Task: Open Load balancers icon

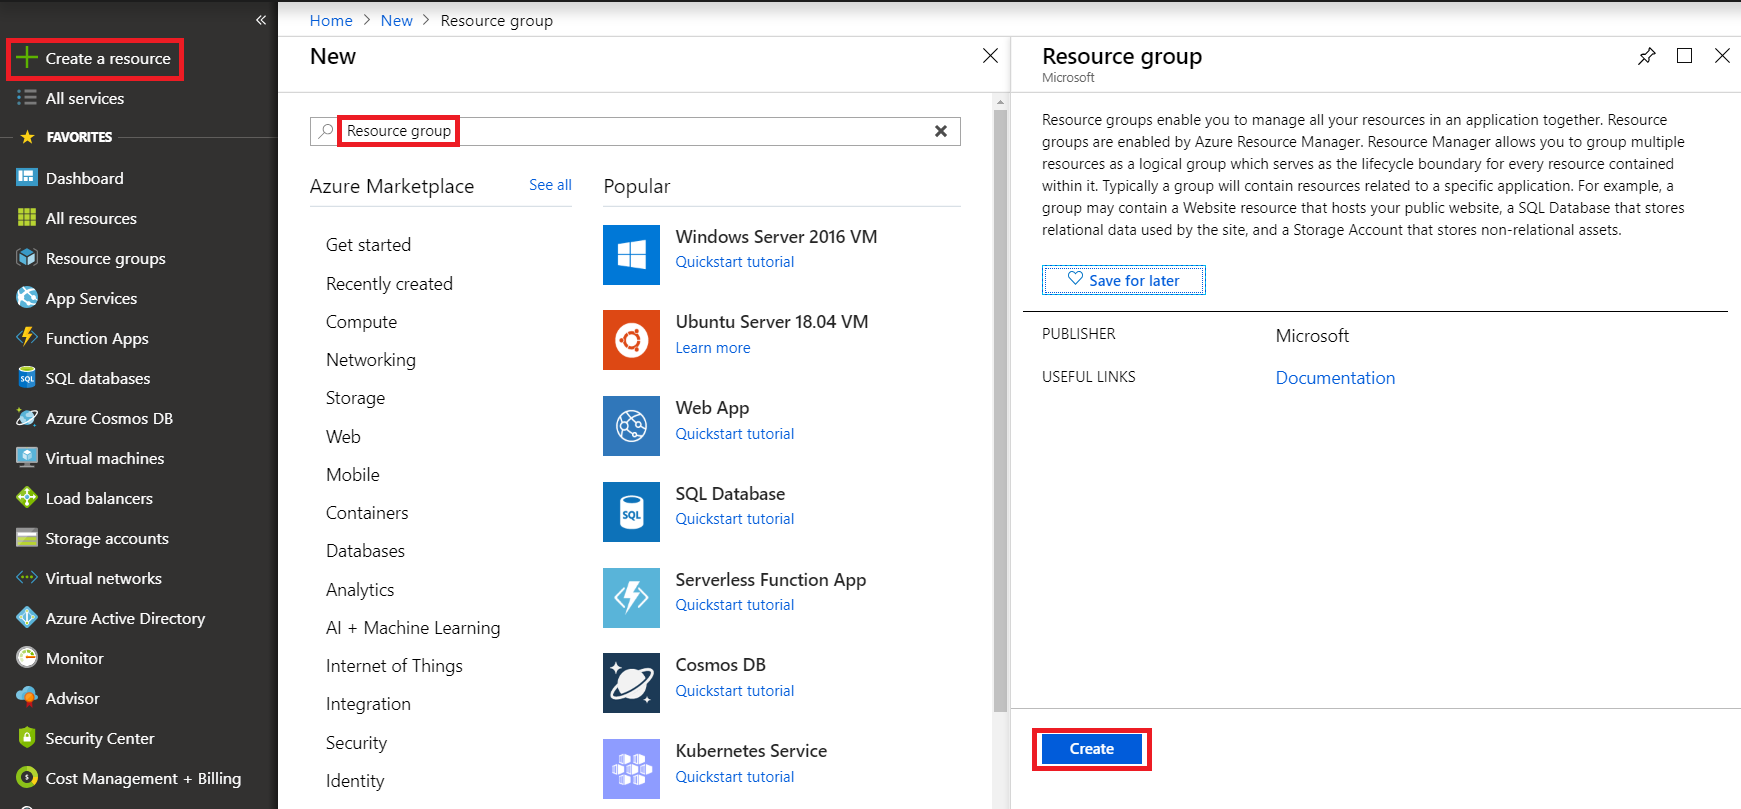Action: (27, 498)
